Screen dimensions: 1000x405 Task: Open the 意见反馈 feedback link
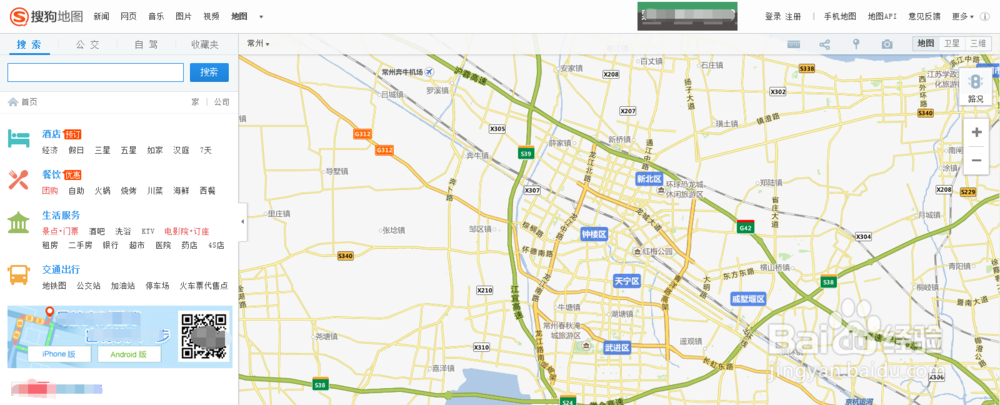click(x=924, y=17)
